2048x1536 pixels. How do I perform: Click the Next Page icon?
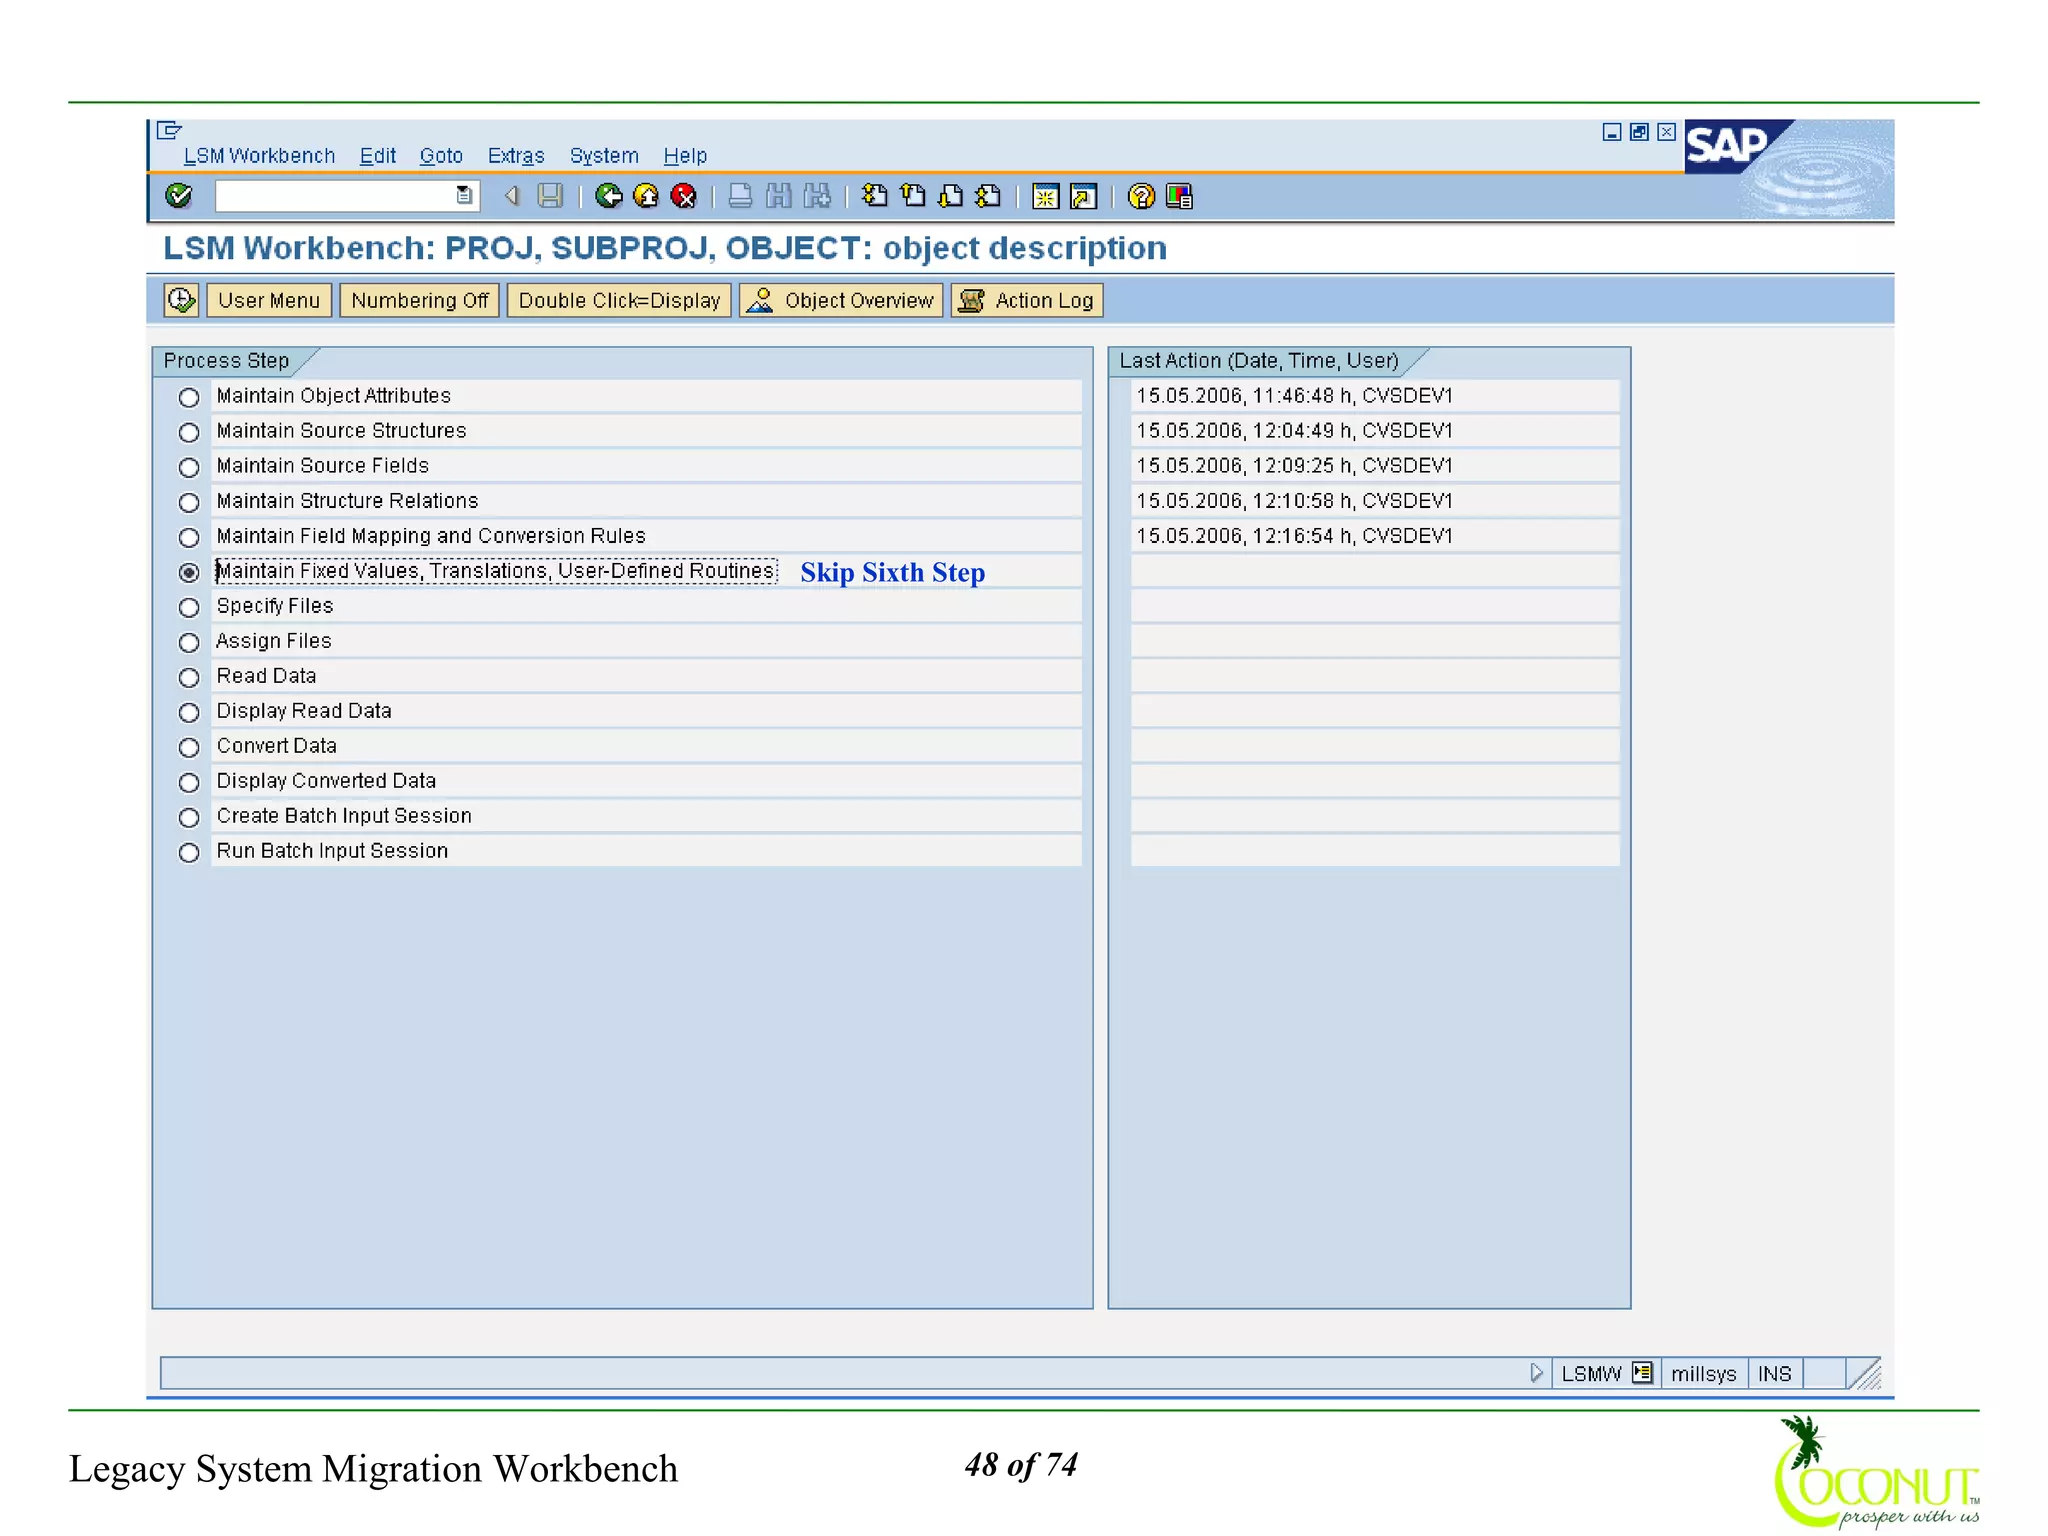951,196
